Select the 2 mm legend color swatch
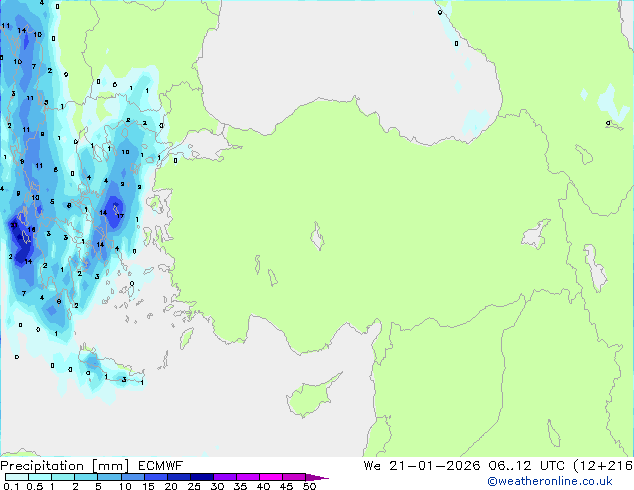The width and height of the screenshot is (634, 490). [x=87, y=477]
